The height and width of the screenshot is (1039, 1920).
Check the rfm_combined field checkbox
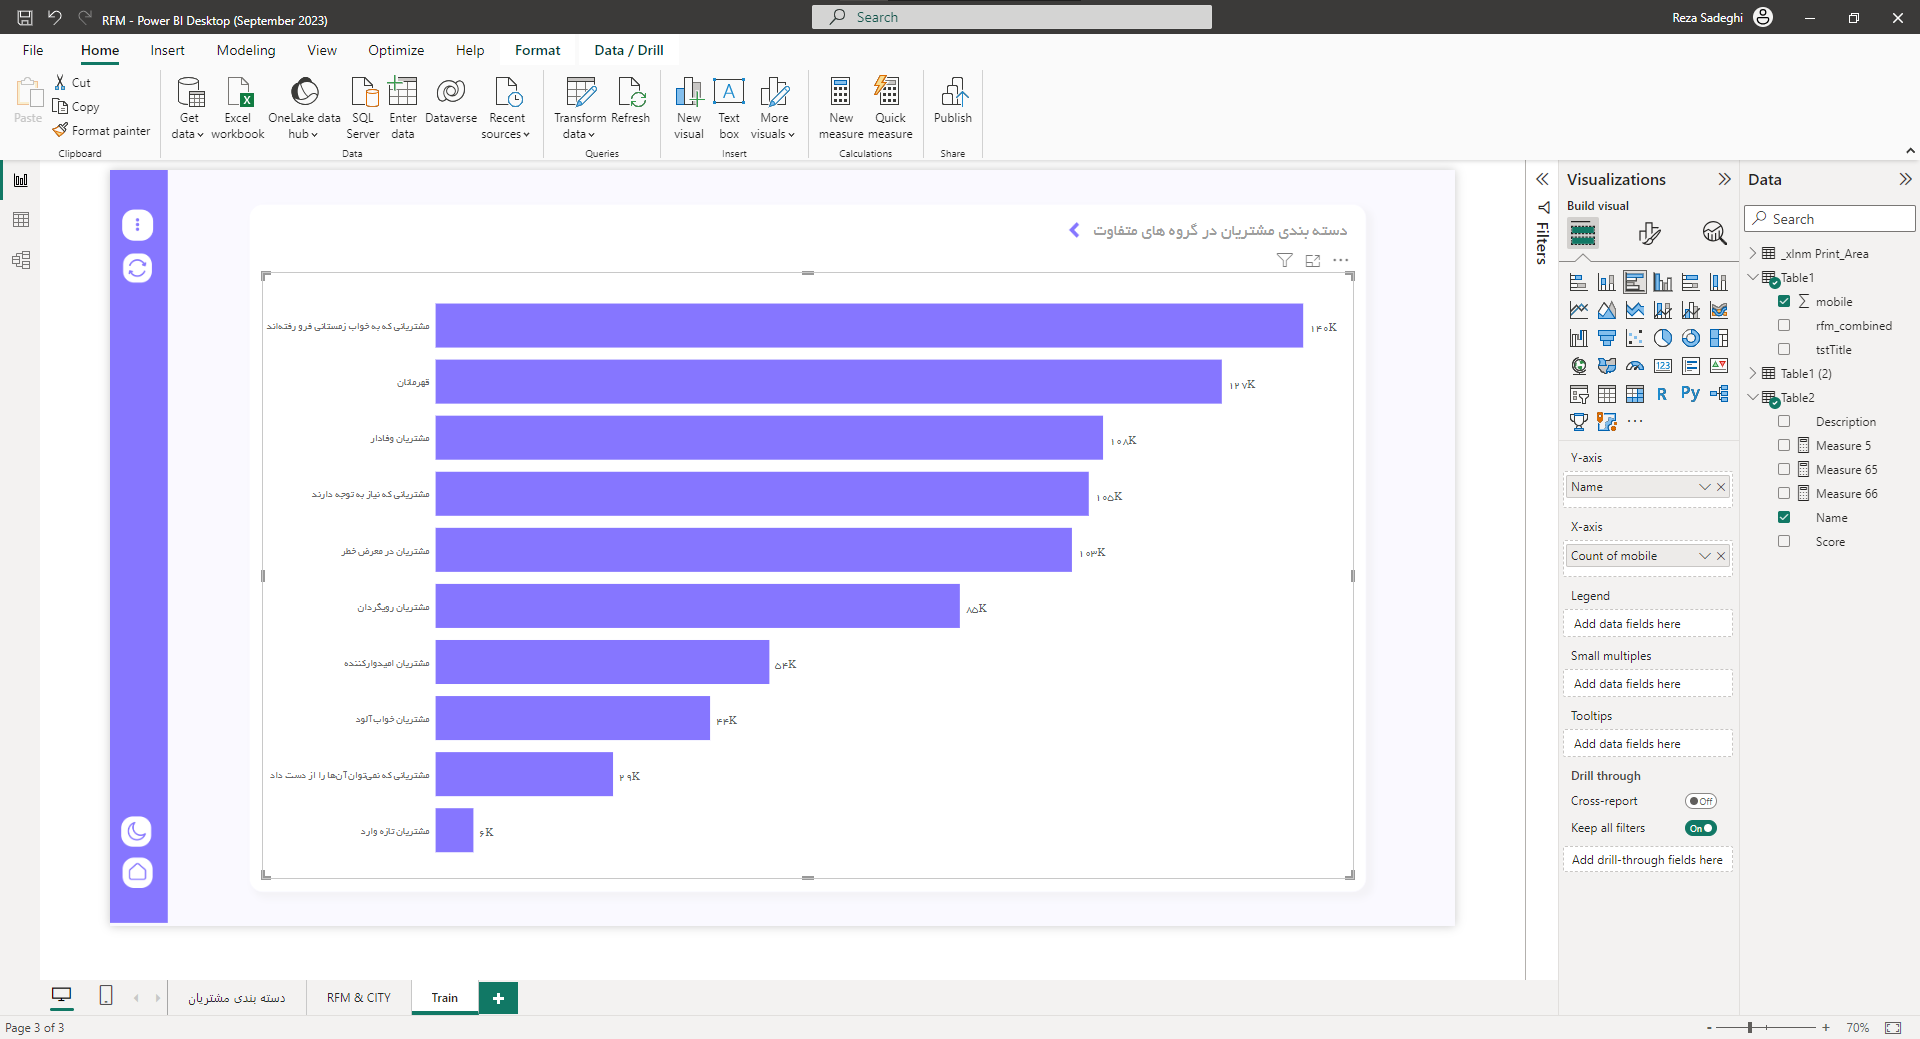1784,325
